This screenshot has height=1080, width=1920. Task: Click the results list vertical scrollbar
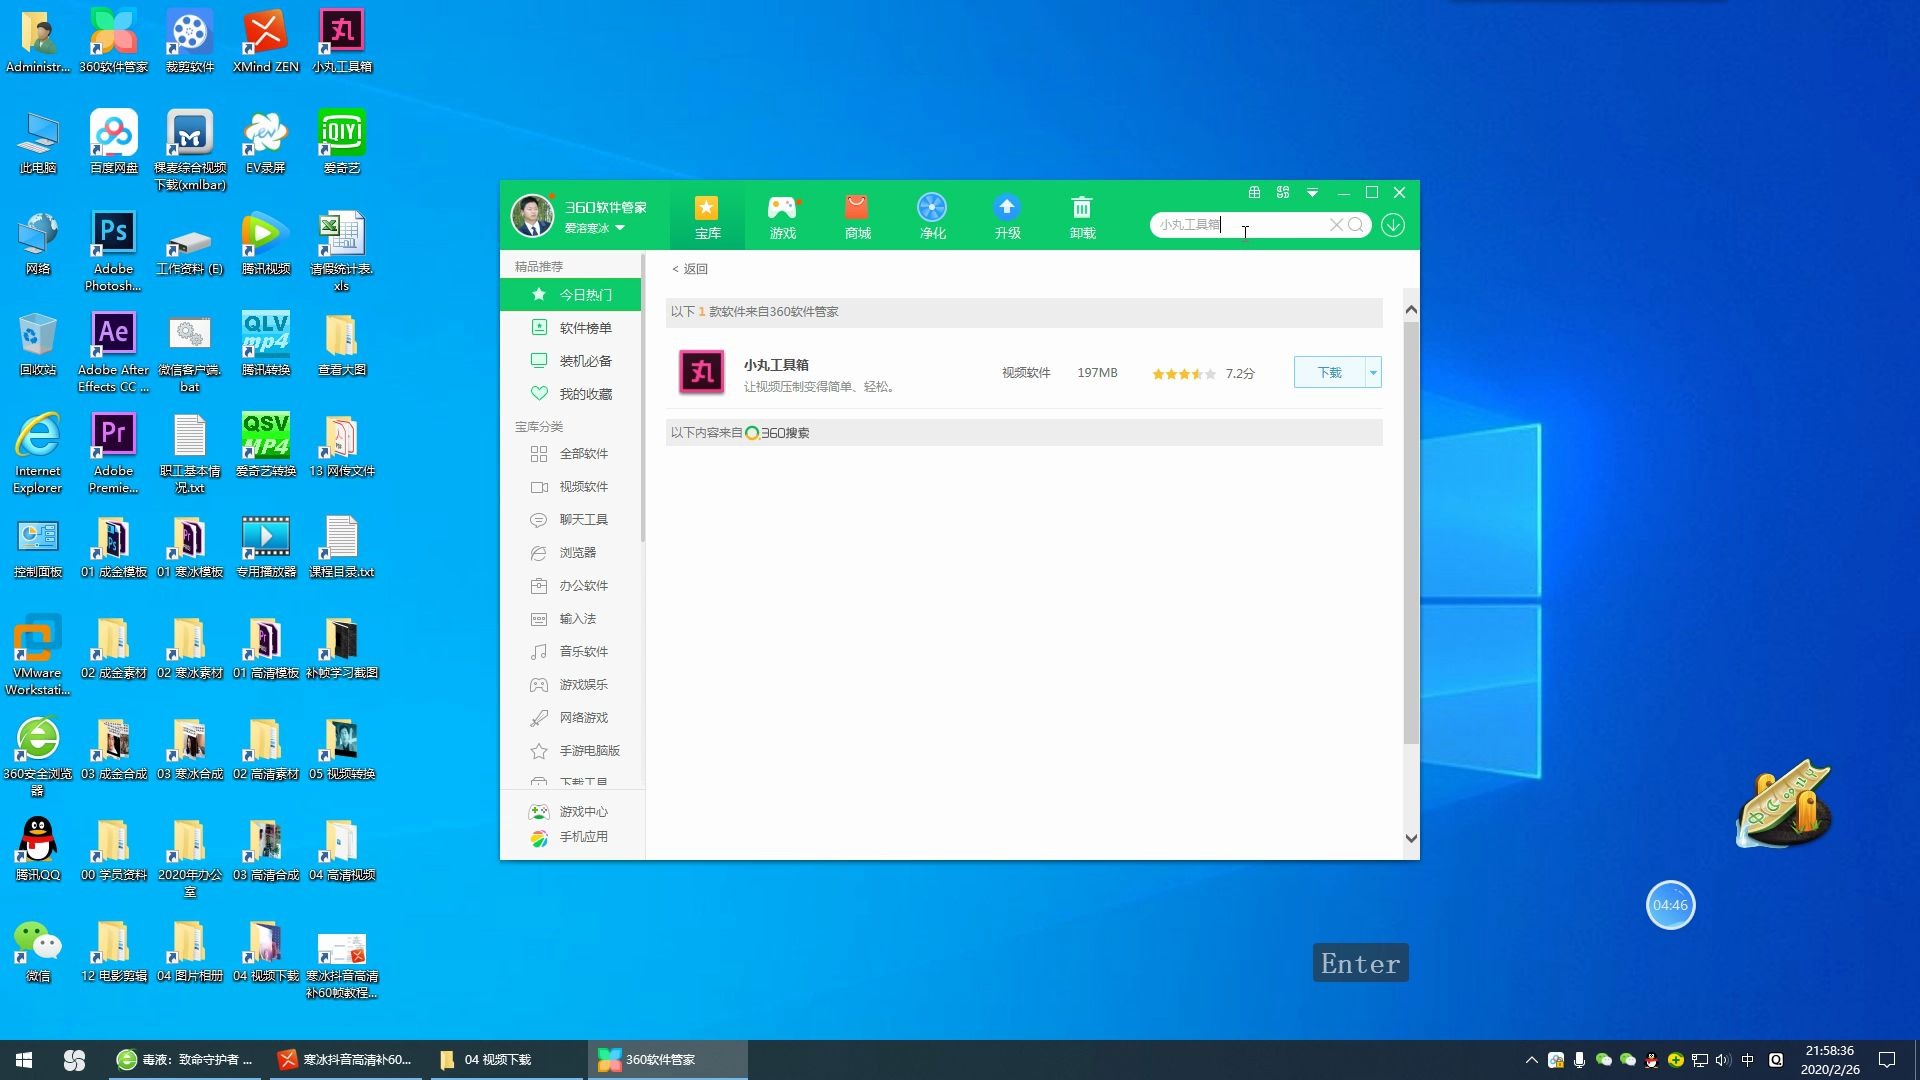click(x=1411, y=530)
